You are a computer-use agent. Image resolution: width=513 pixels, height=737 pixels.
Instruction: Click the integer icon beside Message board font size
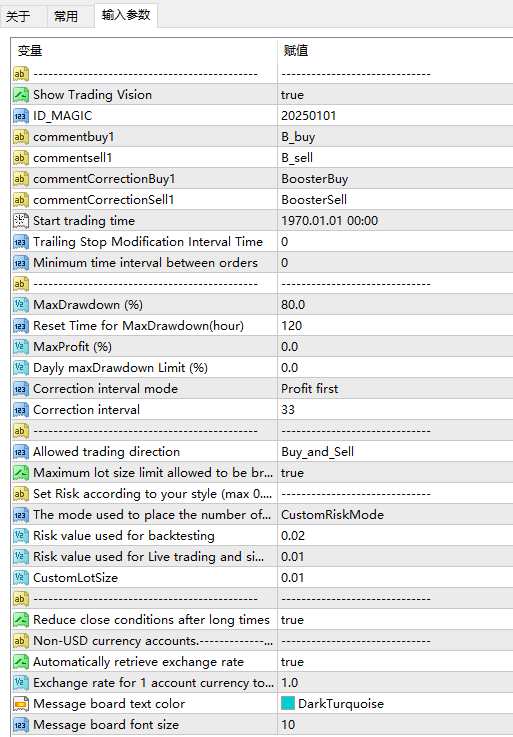point(21,725)
